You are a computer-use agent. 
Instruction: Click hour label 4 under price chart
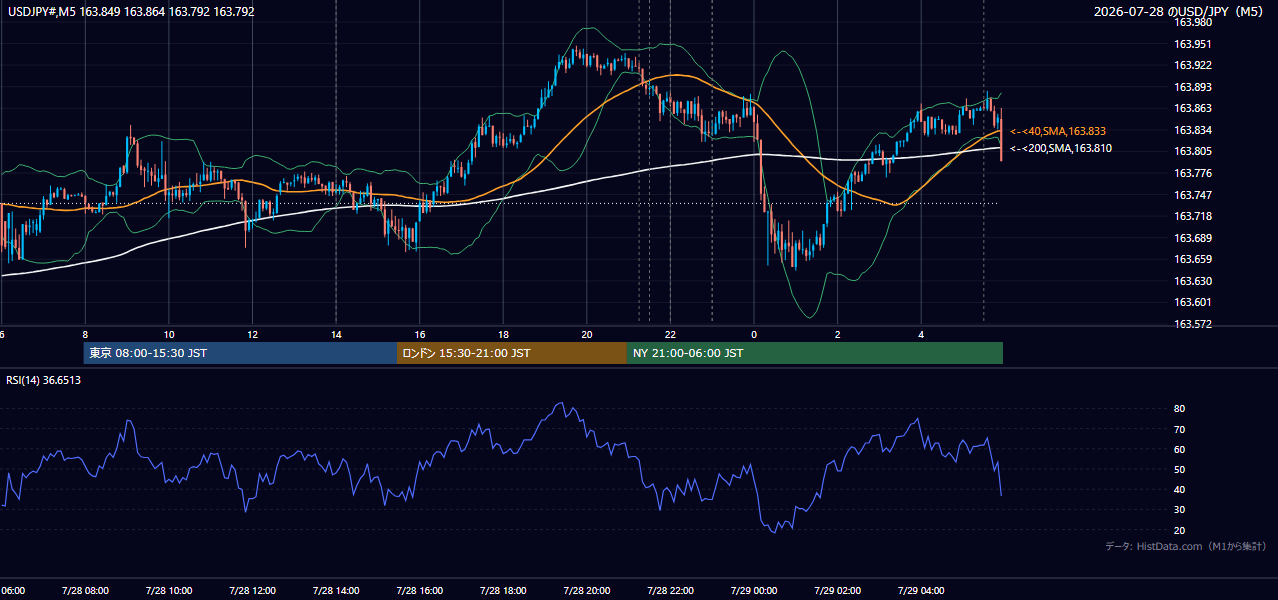pos(921,335)
